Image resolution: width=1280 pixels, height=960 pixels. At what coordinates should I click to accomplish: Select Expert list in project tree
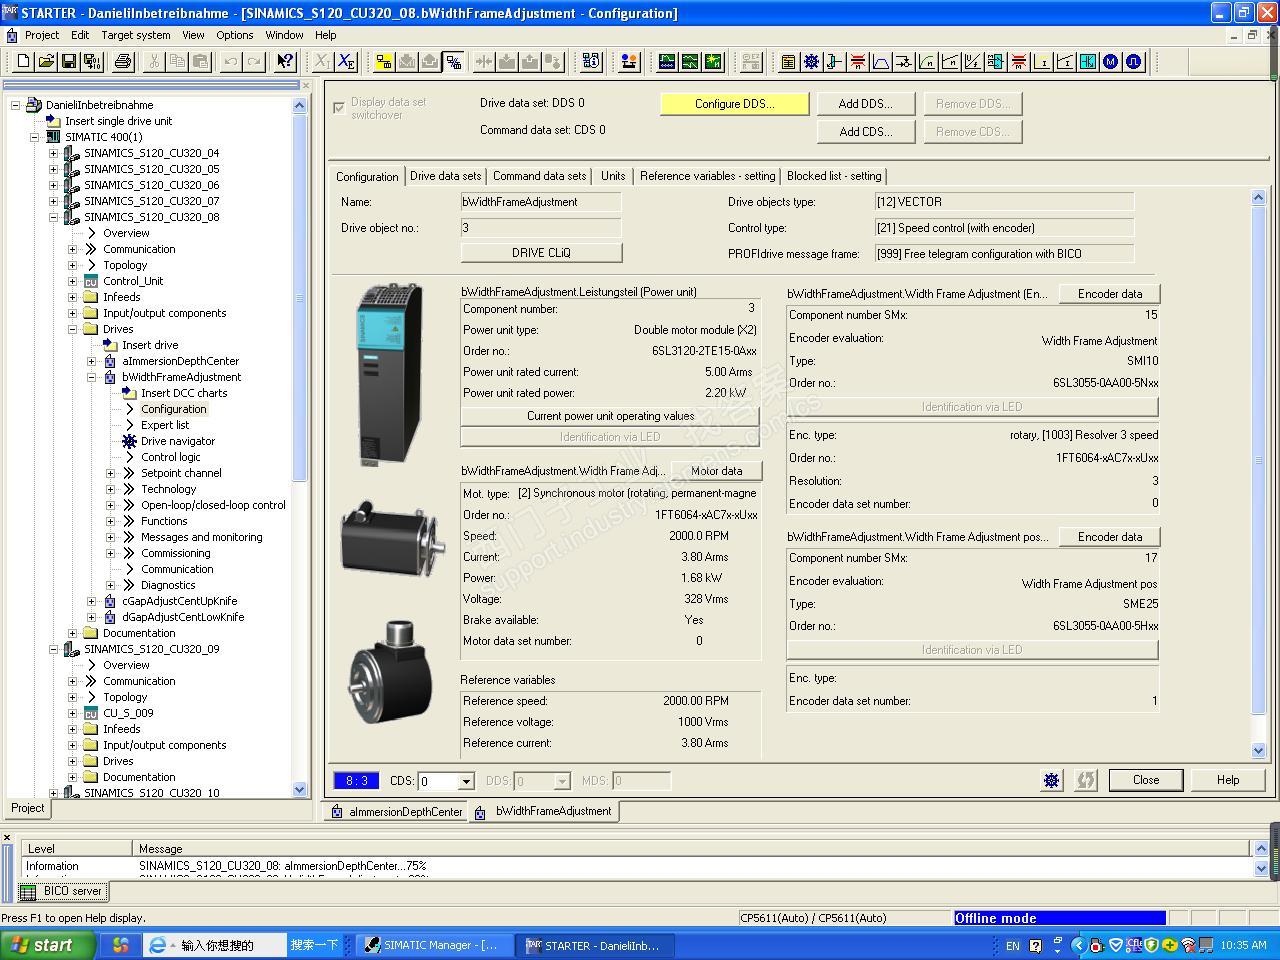[165, 425]
